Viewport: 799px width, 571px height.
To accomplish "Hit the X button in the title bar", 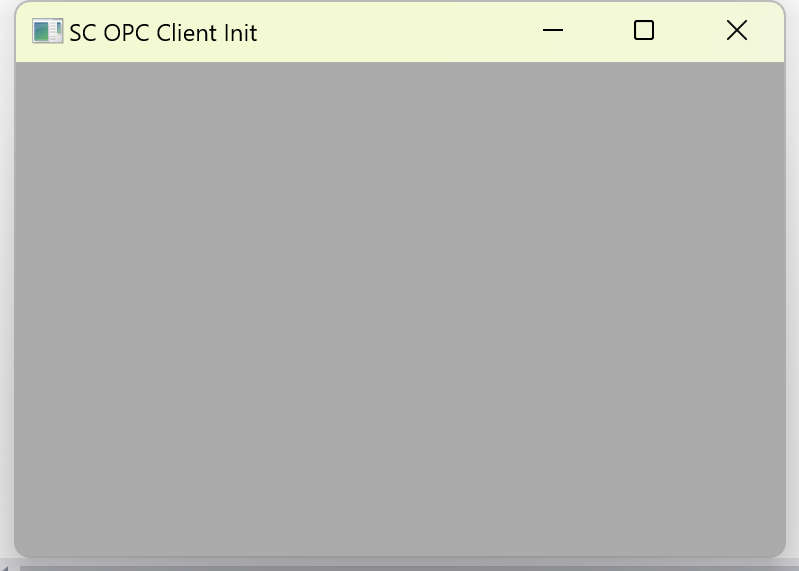I will coord(736,31).
